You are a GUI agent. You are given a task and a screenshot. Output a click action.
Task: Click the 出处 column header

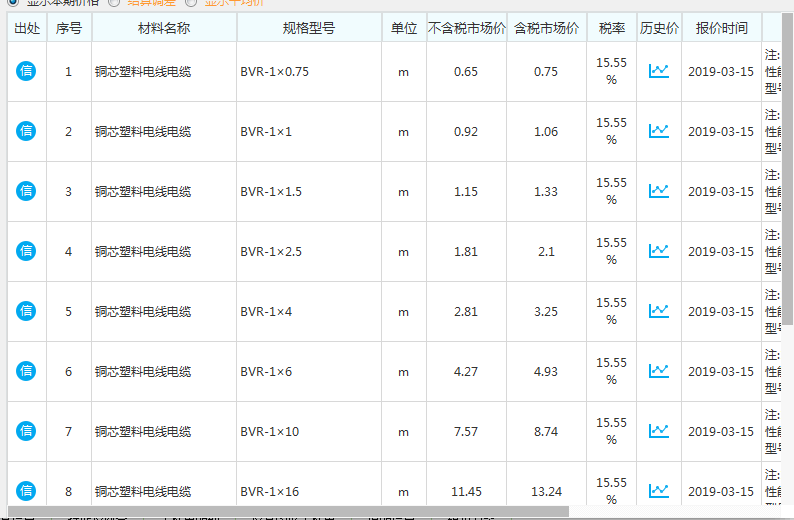(27, 28)
